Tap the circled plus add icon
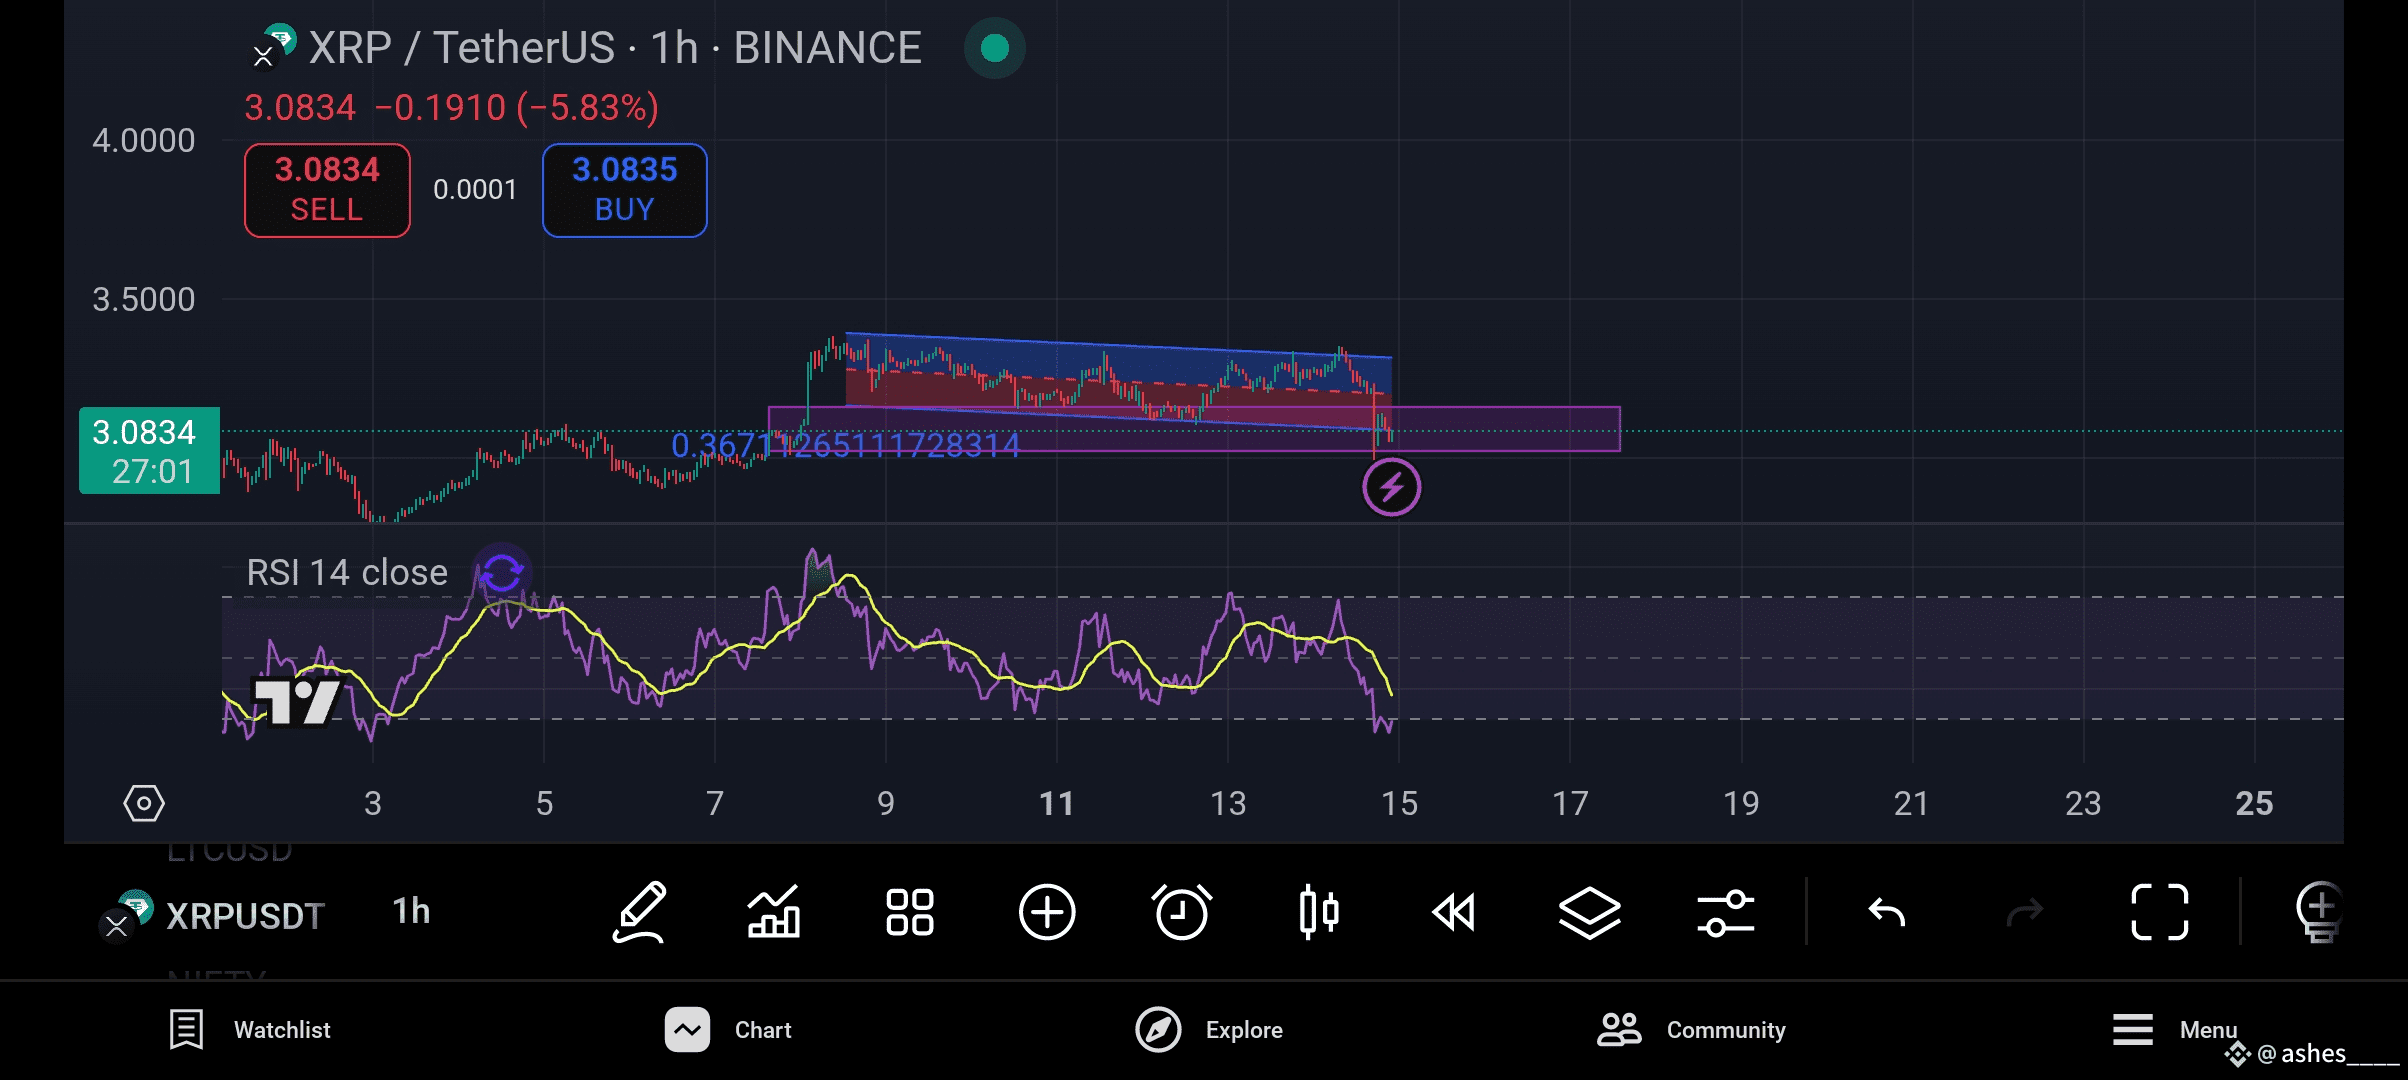Image resolution: width=2408 pixels, height=1080 pixels. pos(1047,912)
